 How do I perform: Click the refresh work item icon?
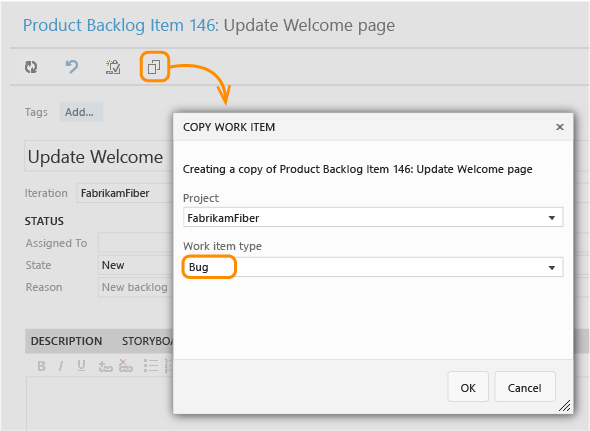tap(31, 67)
